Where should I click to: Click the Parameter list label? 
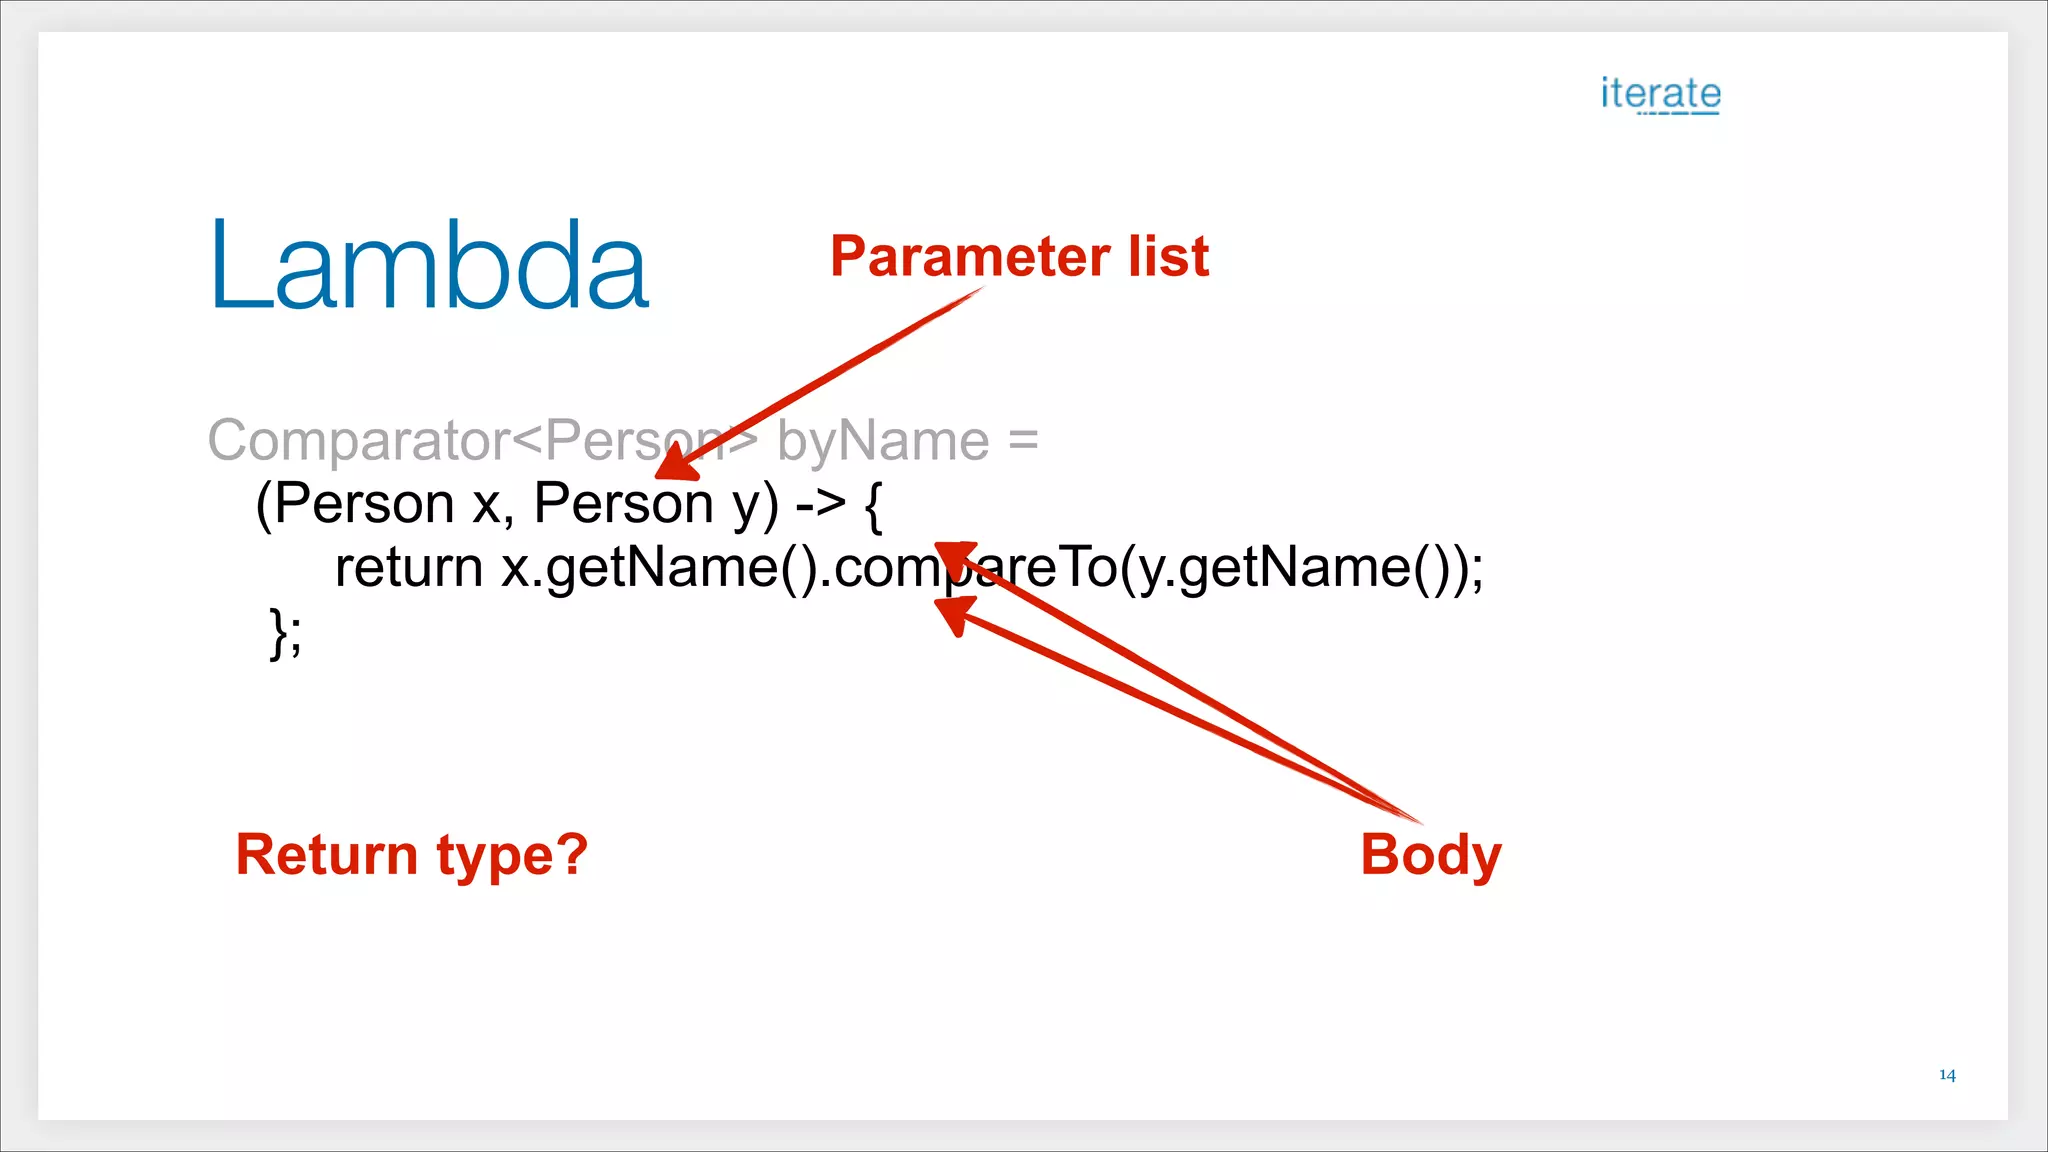point(1019,256)
